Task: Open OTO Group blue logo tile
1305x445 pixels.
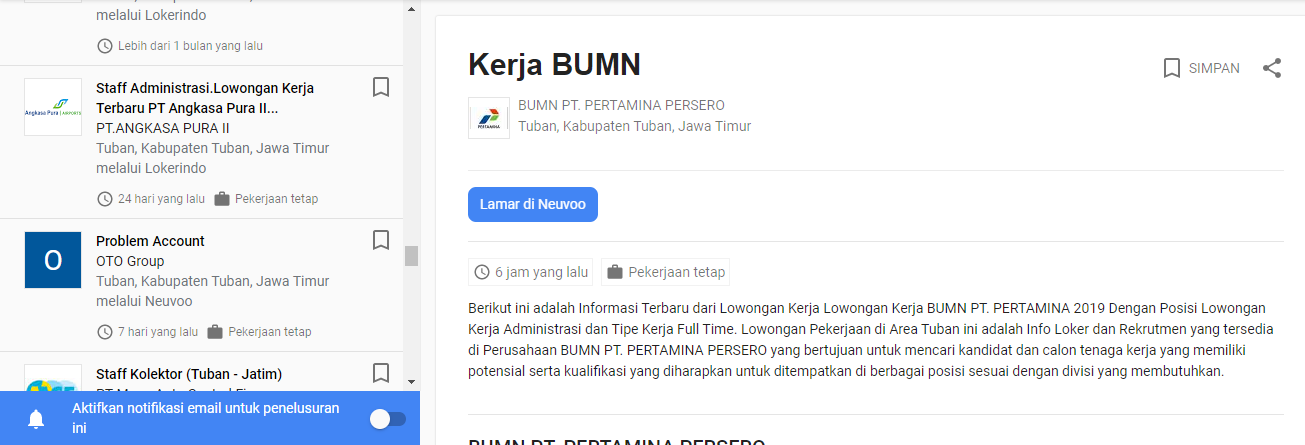Action: (53, 261)
